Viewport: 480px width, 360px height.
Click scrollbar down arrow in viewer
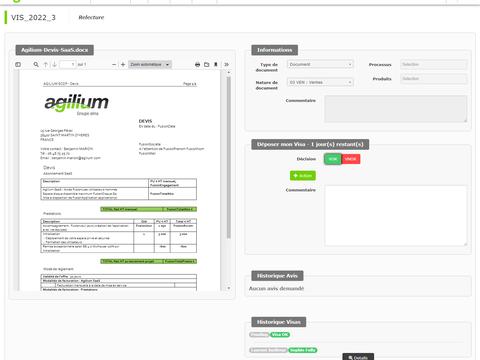click(x=229, y=288)
